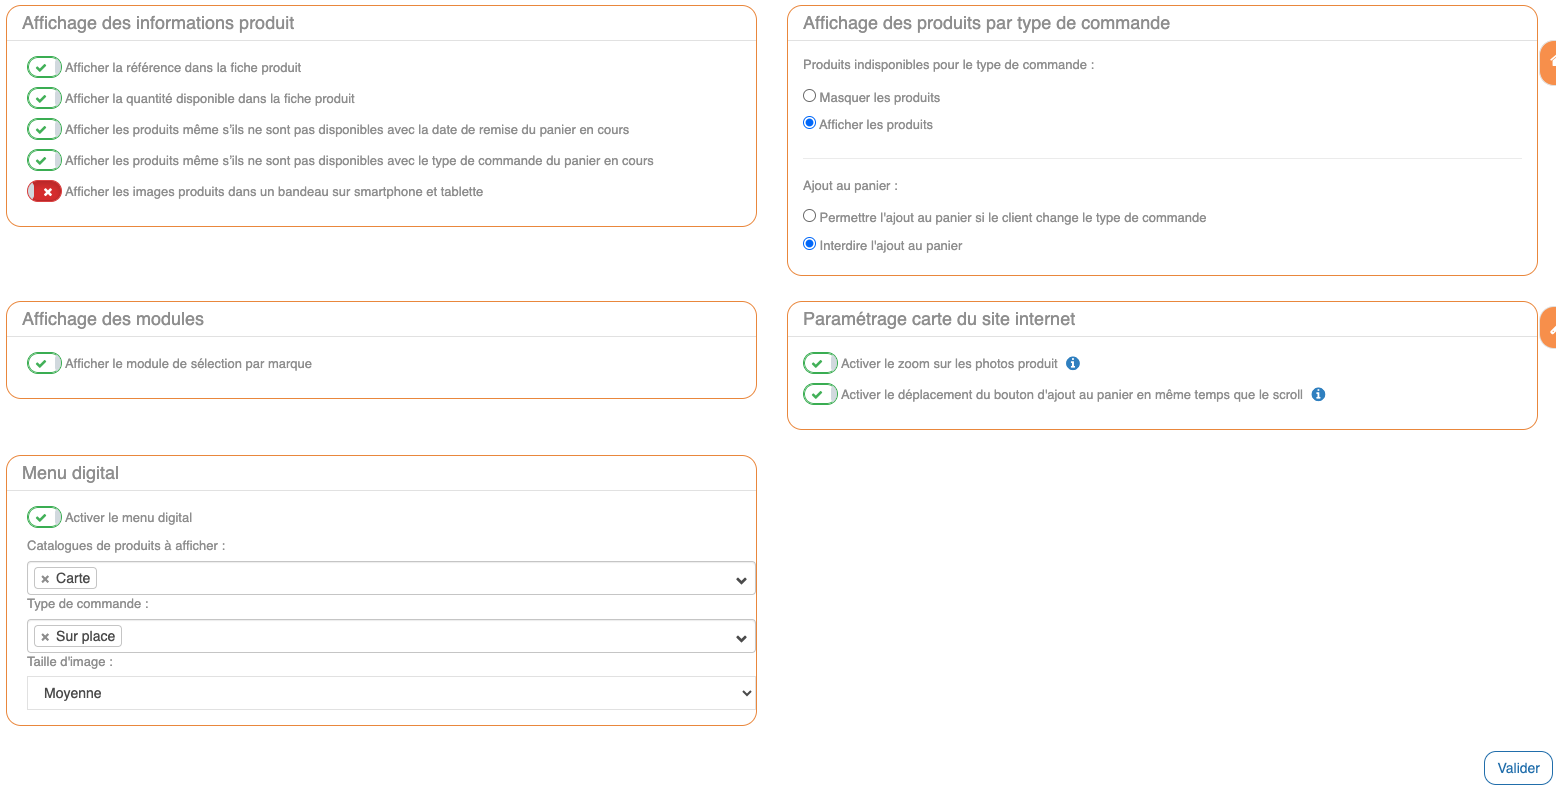Turn off Activer le zoom sur les photos
The height and width of the screenshot is (791, 1556).
(x=820, y=364)
